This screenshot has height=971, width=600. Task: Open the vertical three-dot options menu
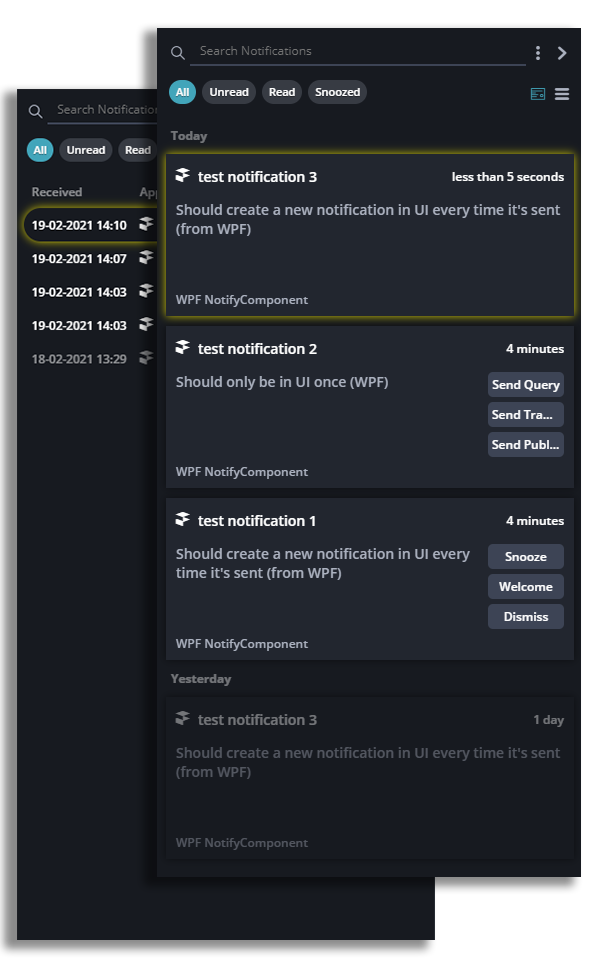[x=537, y=52]
